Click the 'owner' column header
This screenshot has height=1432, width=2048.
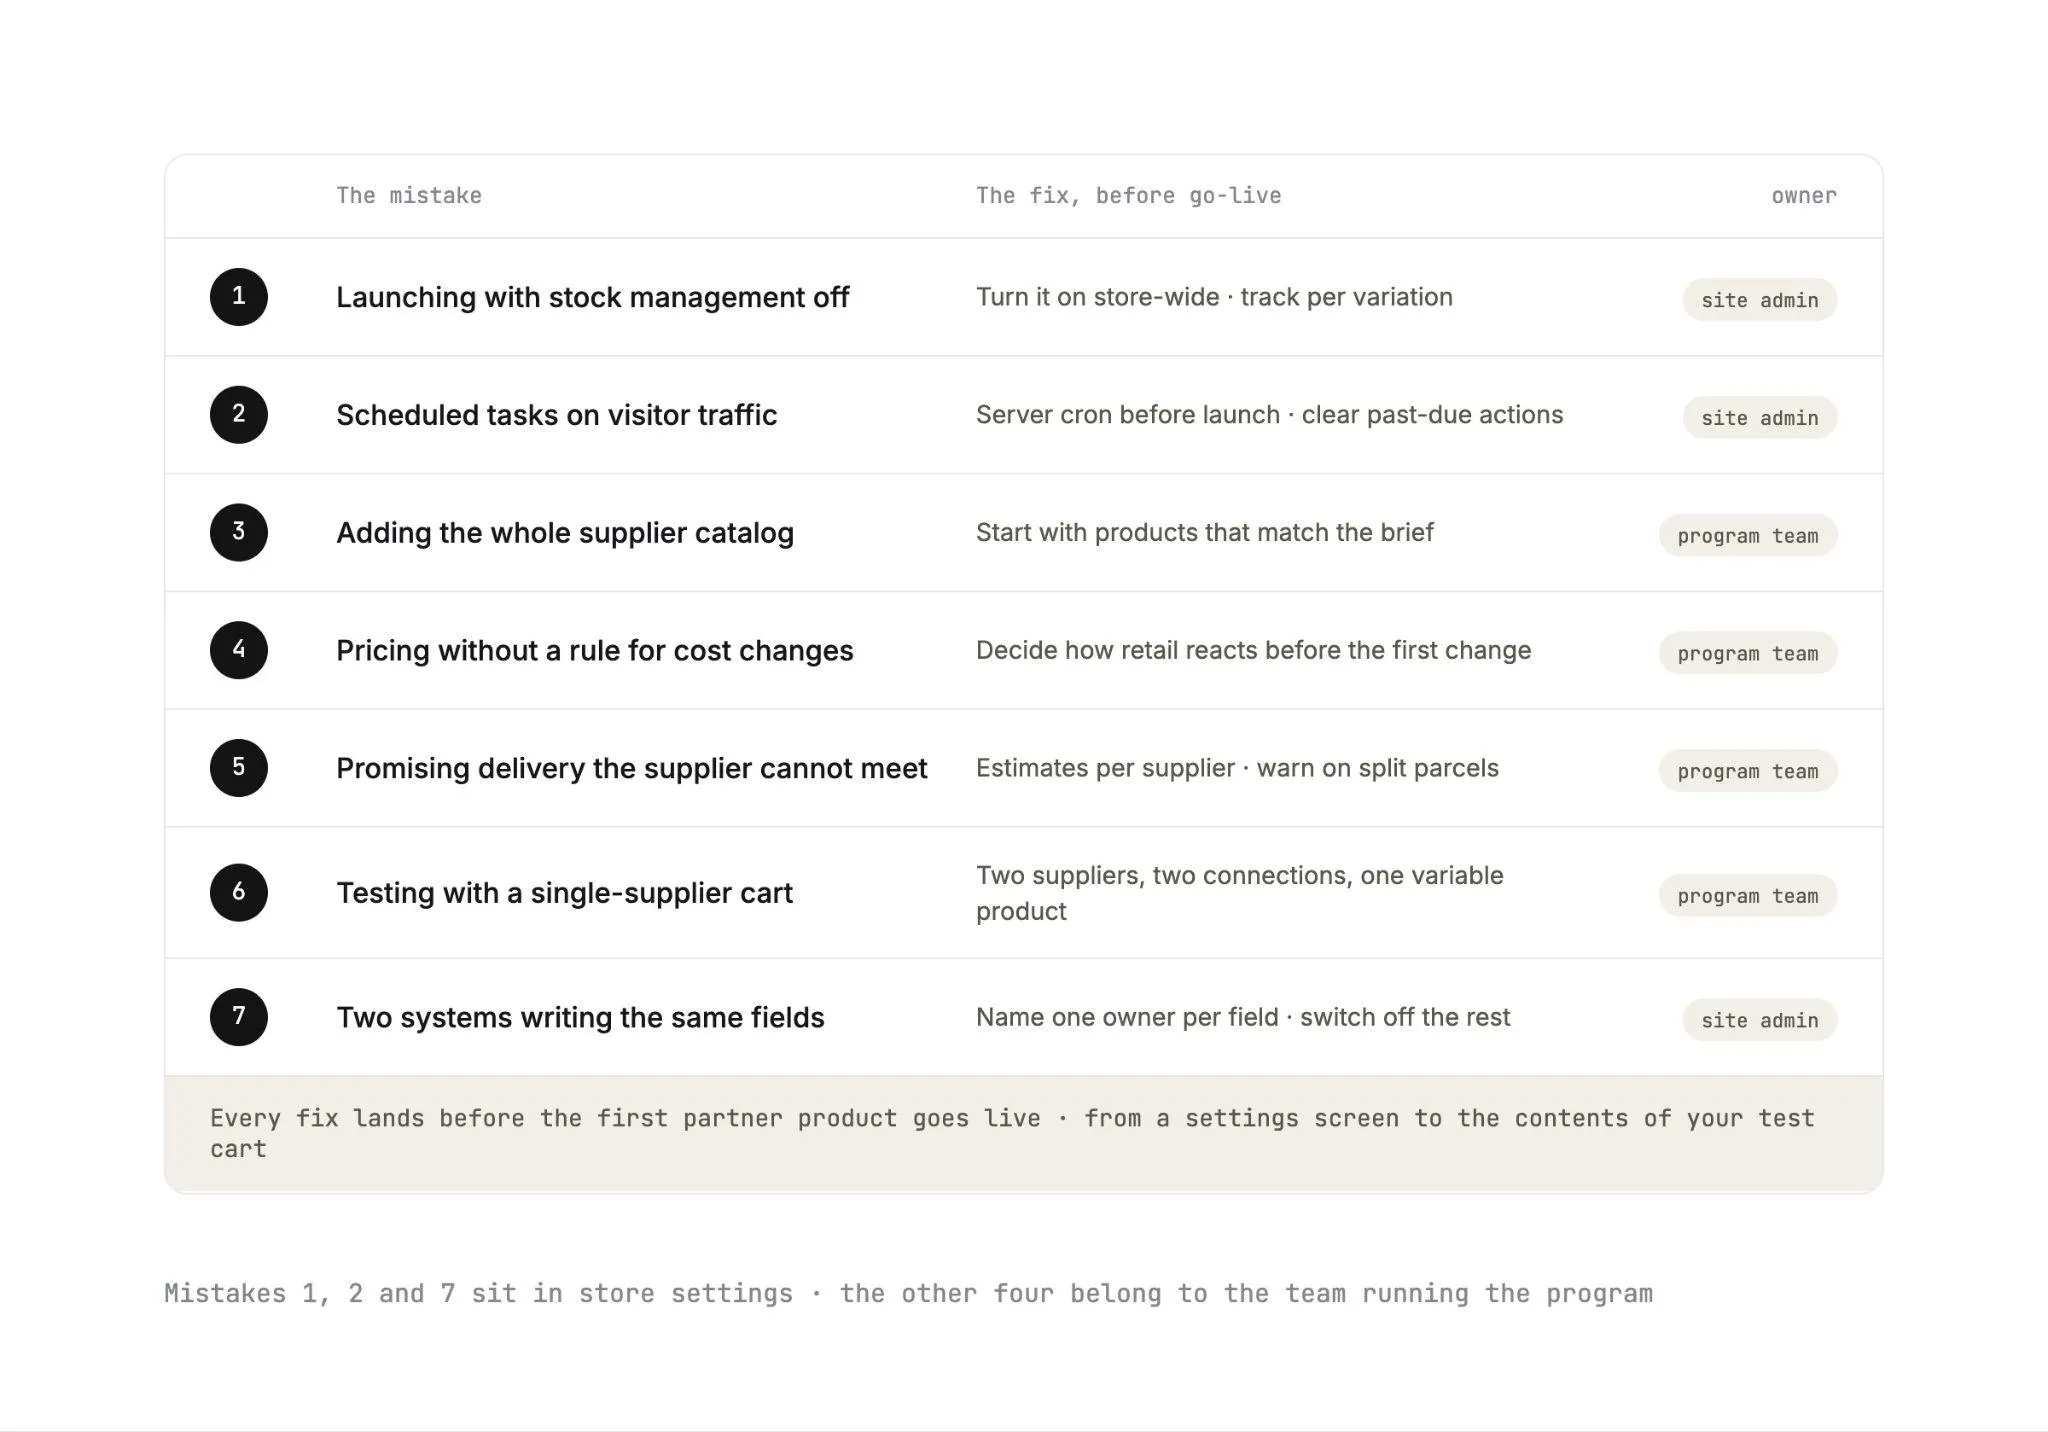tap(1804, 196)
